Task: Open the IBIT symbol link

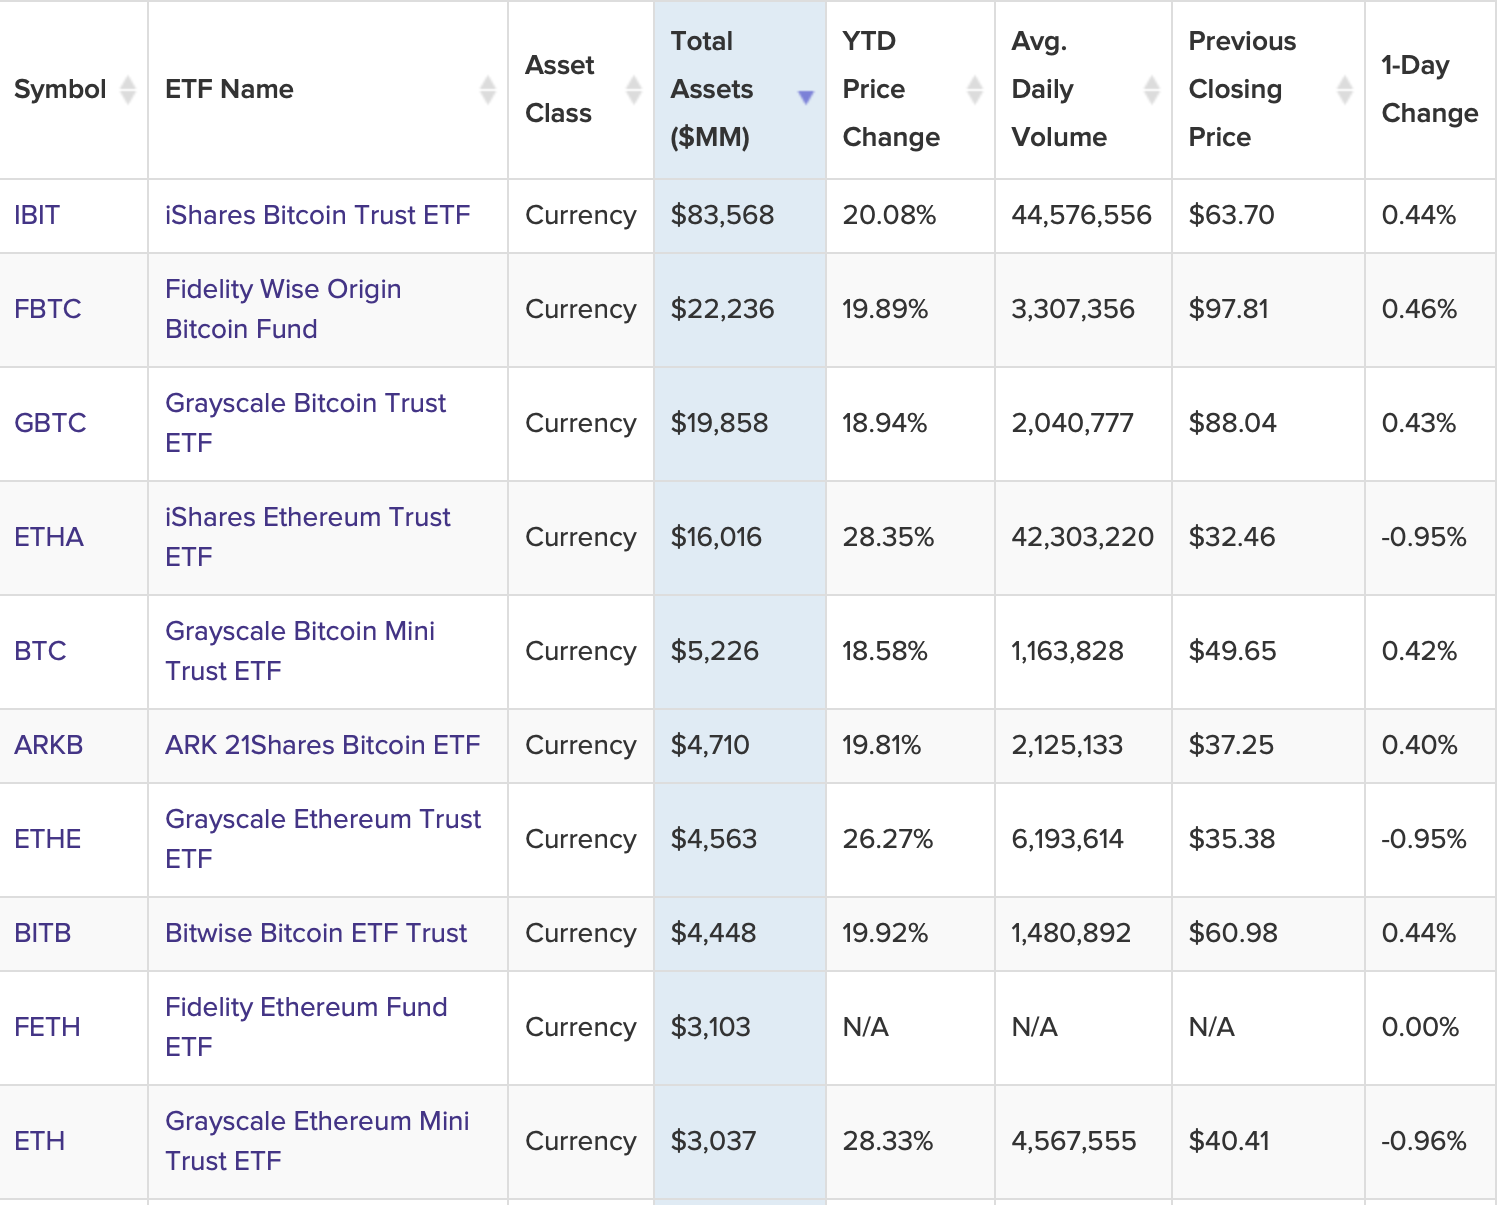Action: (37, 215)
